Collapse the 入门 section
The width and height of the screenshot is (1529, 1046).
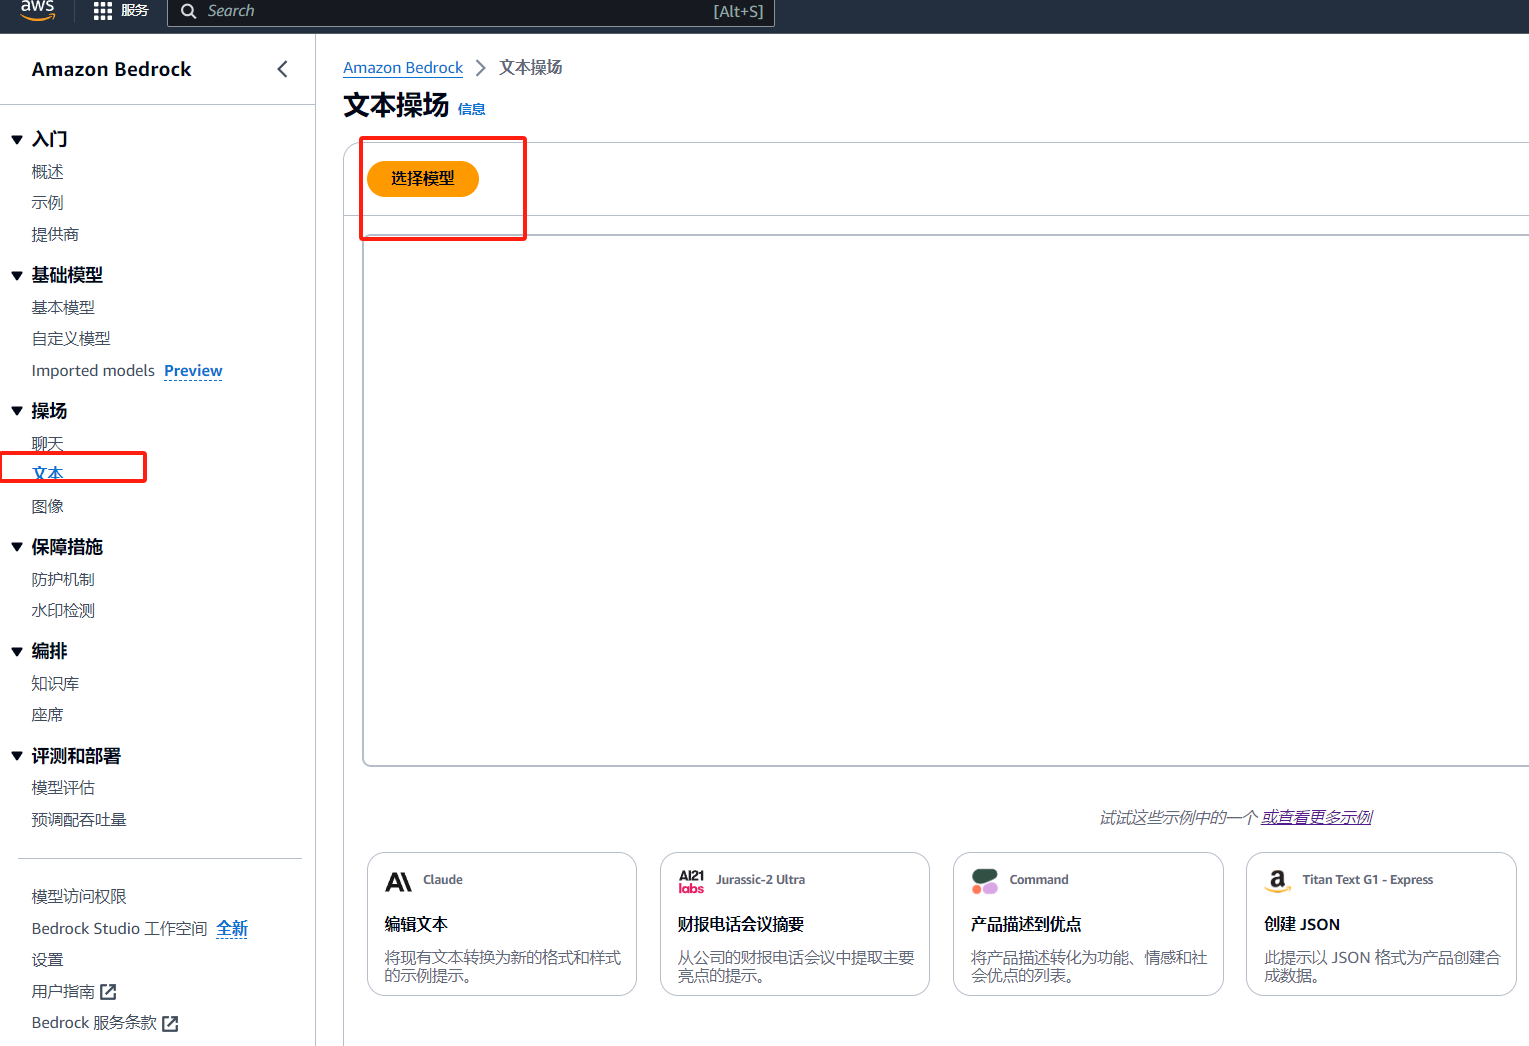tap(17, 140)
